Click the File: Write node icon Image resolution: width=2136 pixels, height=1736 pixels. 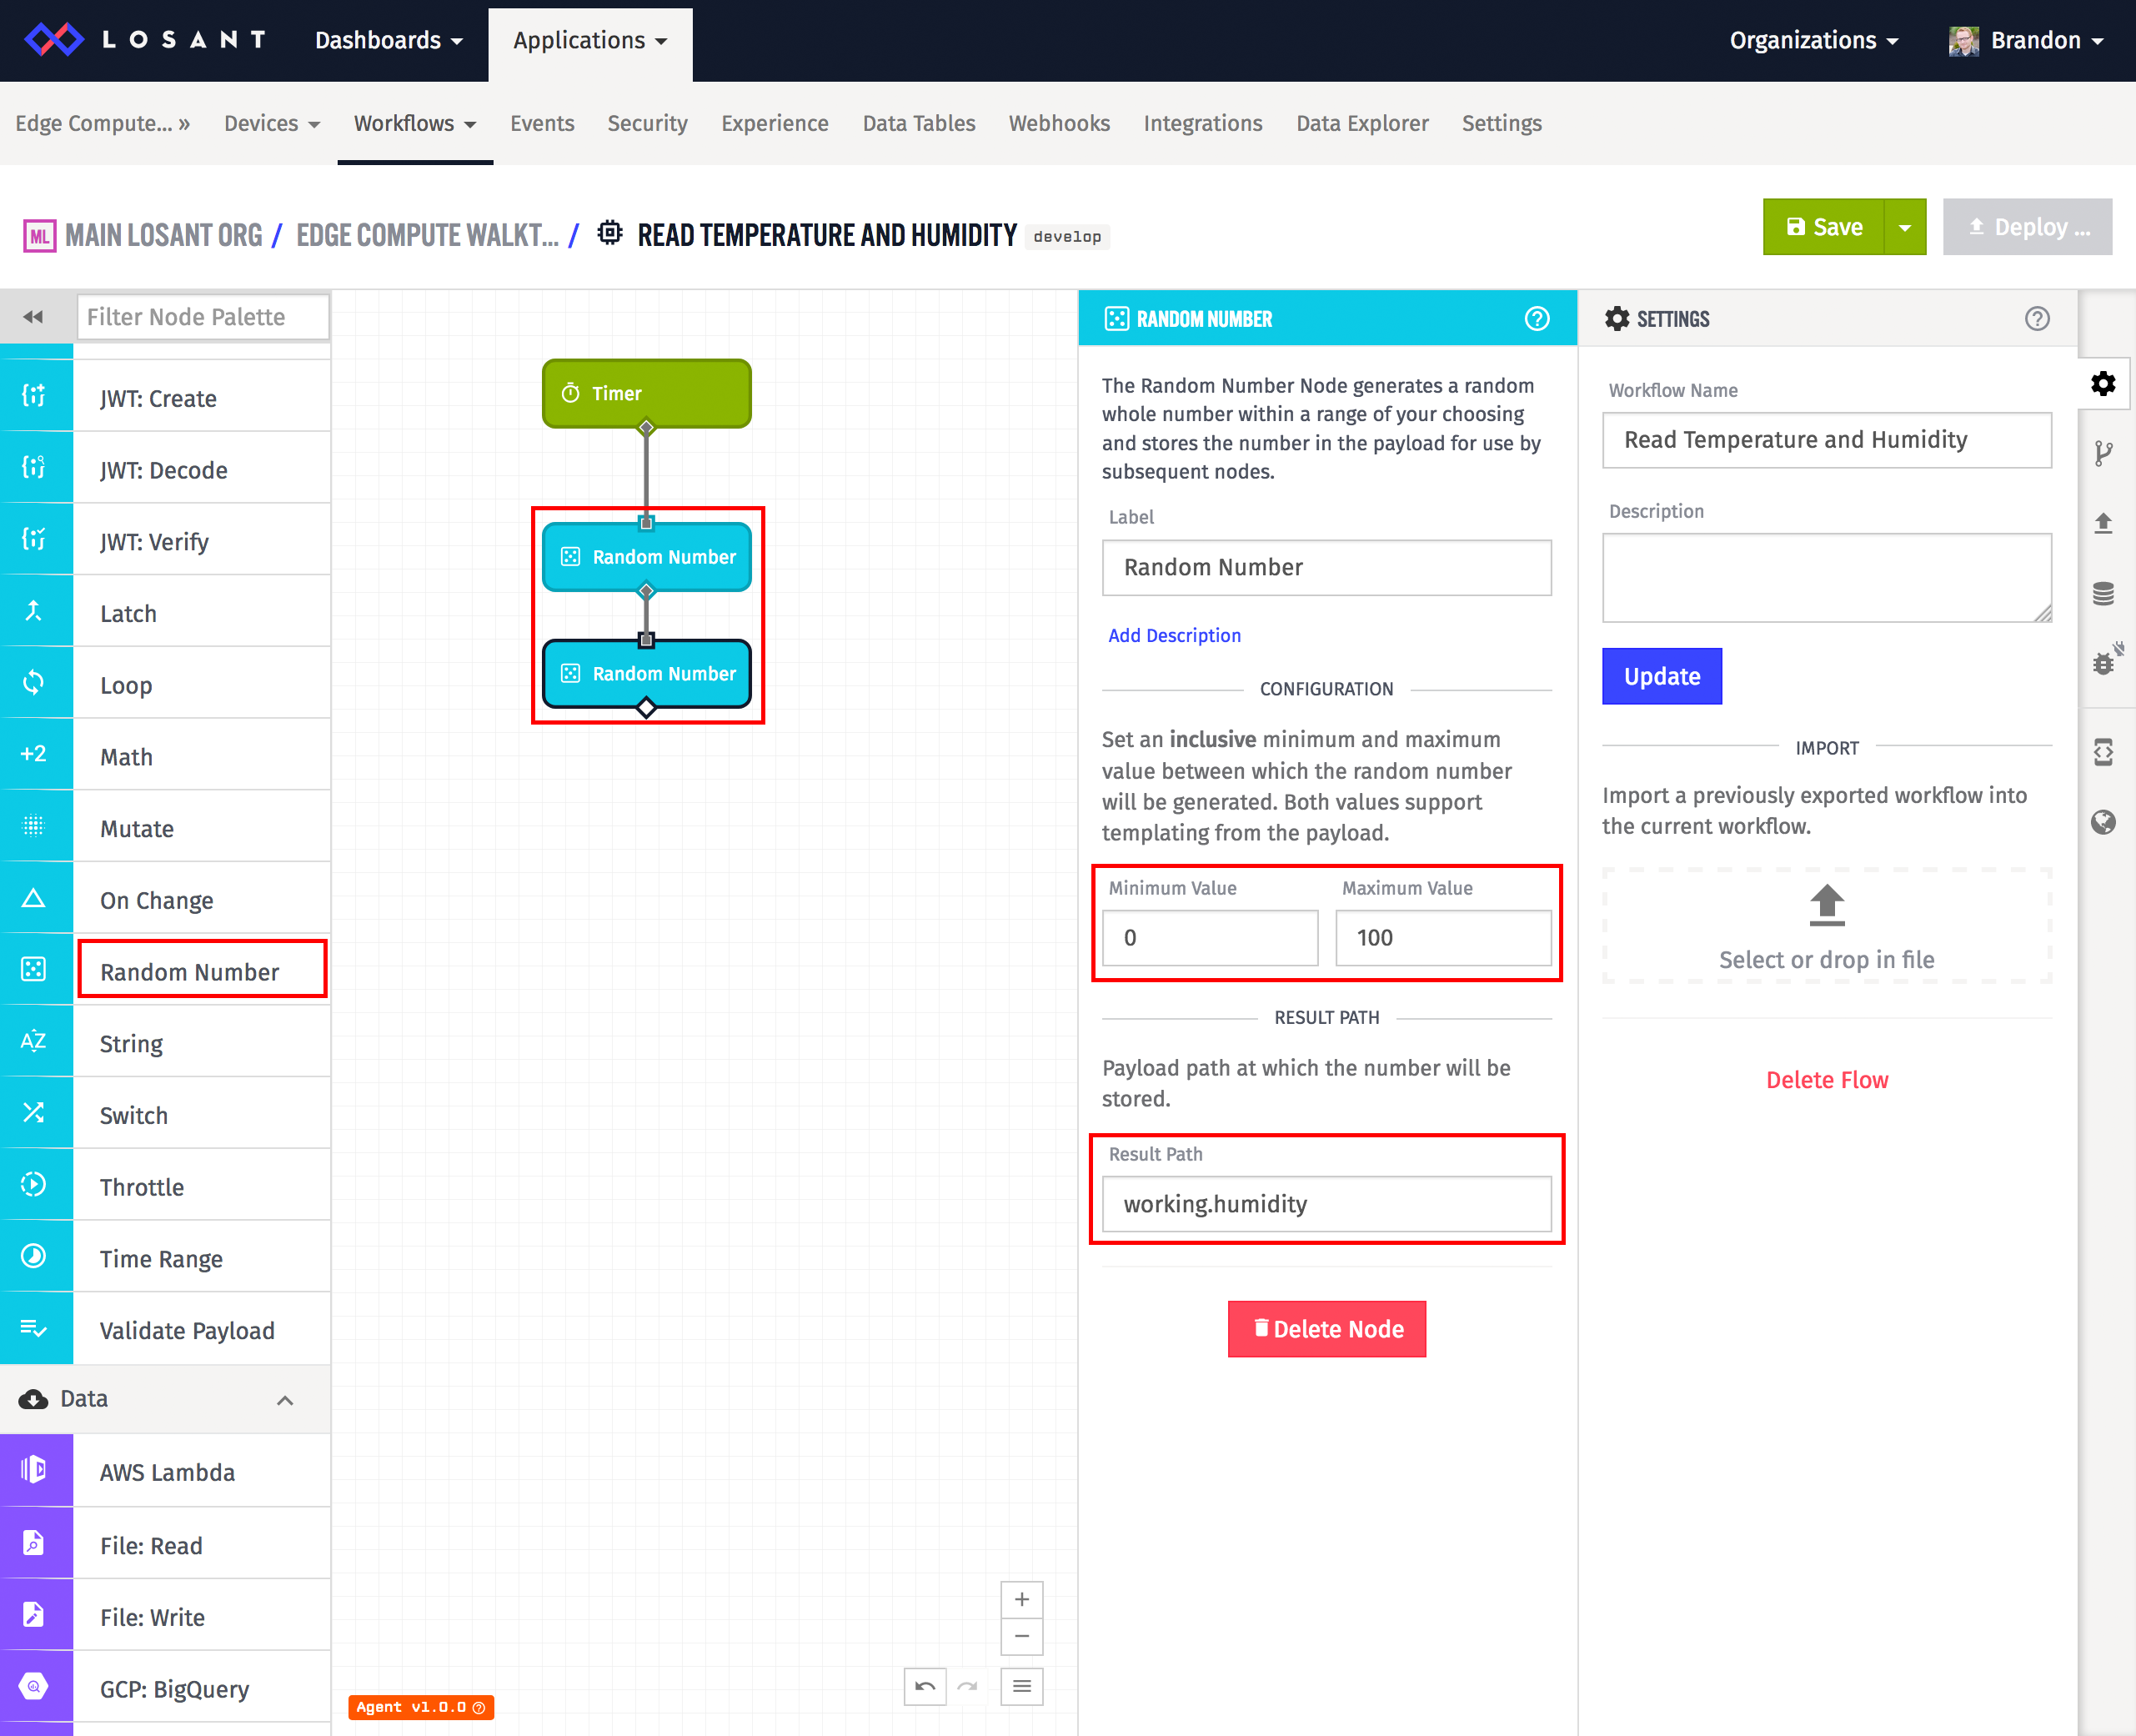(x=35, y=1616)
